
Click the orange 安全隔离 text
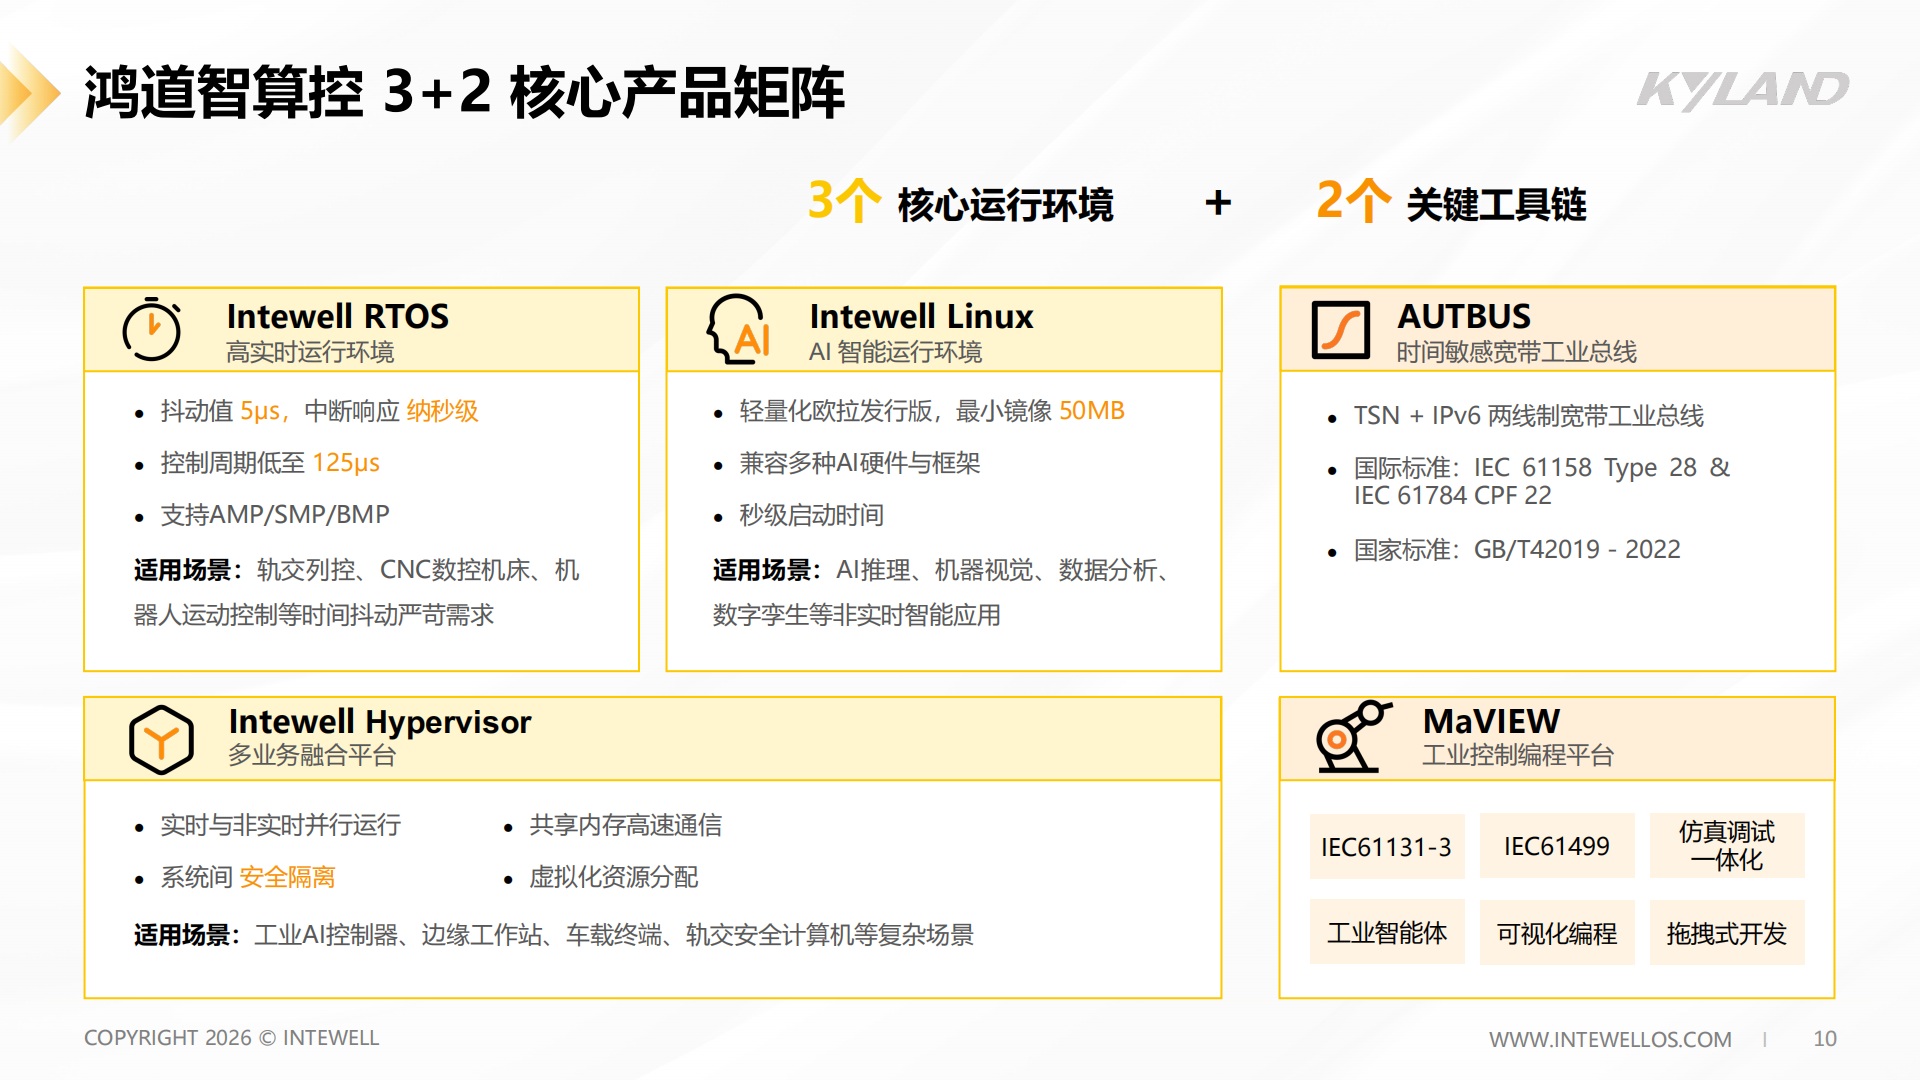287,876
